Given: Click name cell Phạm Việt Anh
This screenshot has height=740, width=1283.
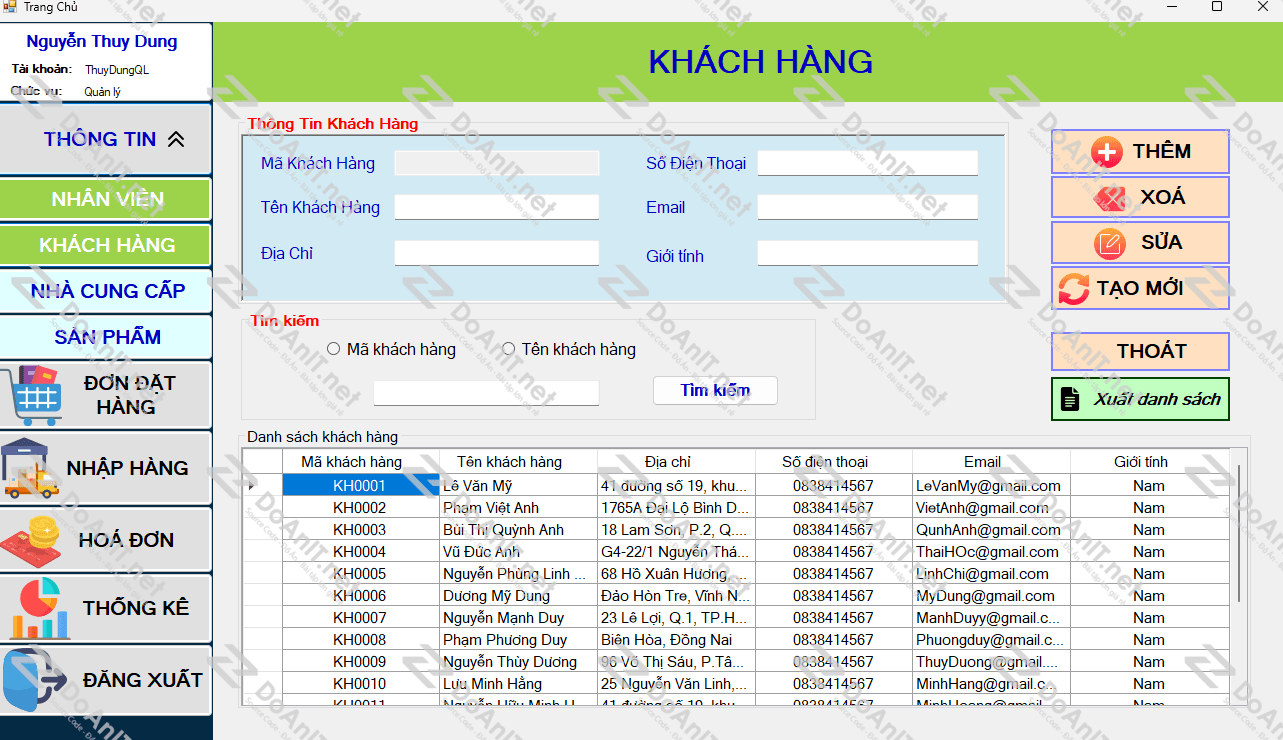Looking at the screenshot, I should pyautogui.click(x=519, y=508).
